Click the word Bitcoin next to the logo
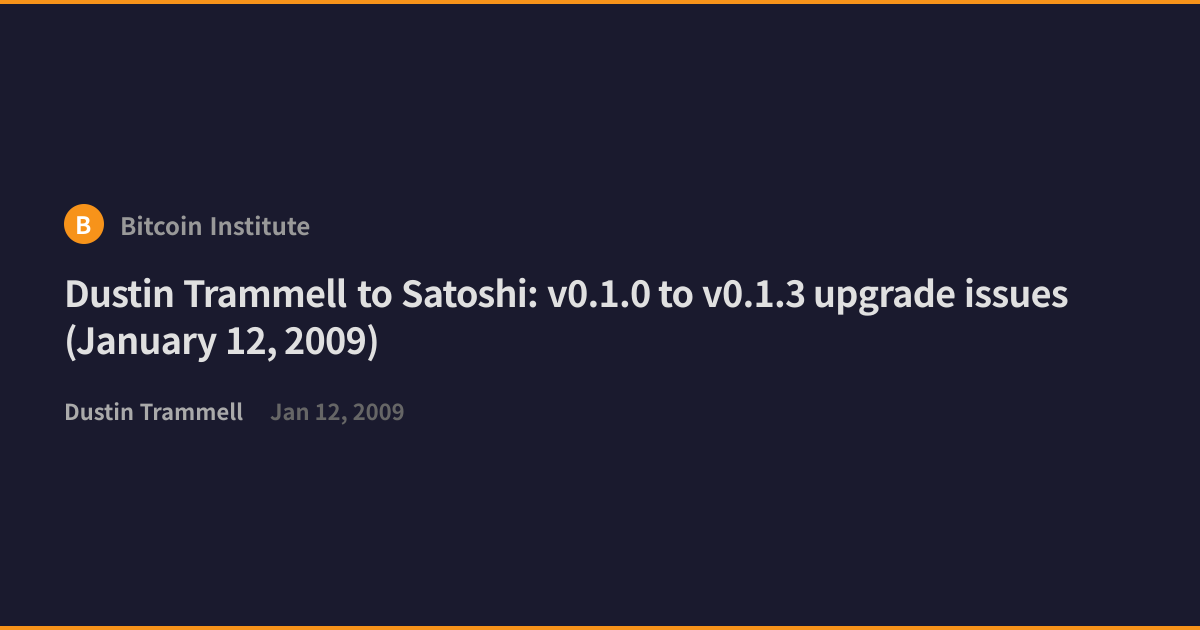Viewport: 1200px width, 630px height. coord(156,226)
